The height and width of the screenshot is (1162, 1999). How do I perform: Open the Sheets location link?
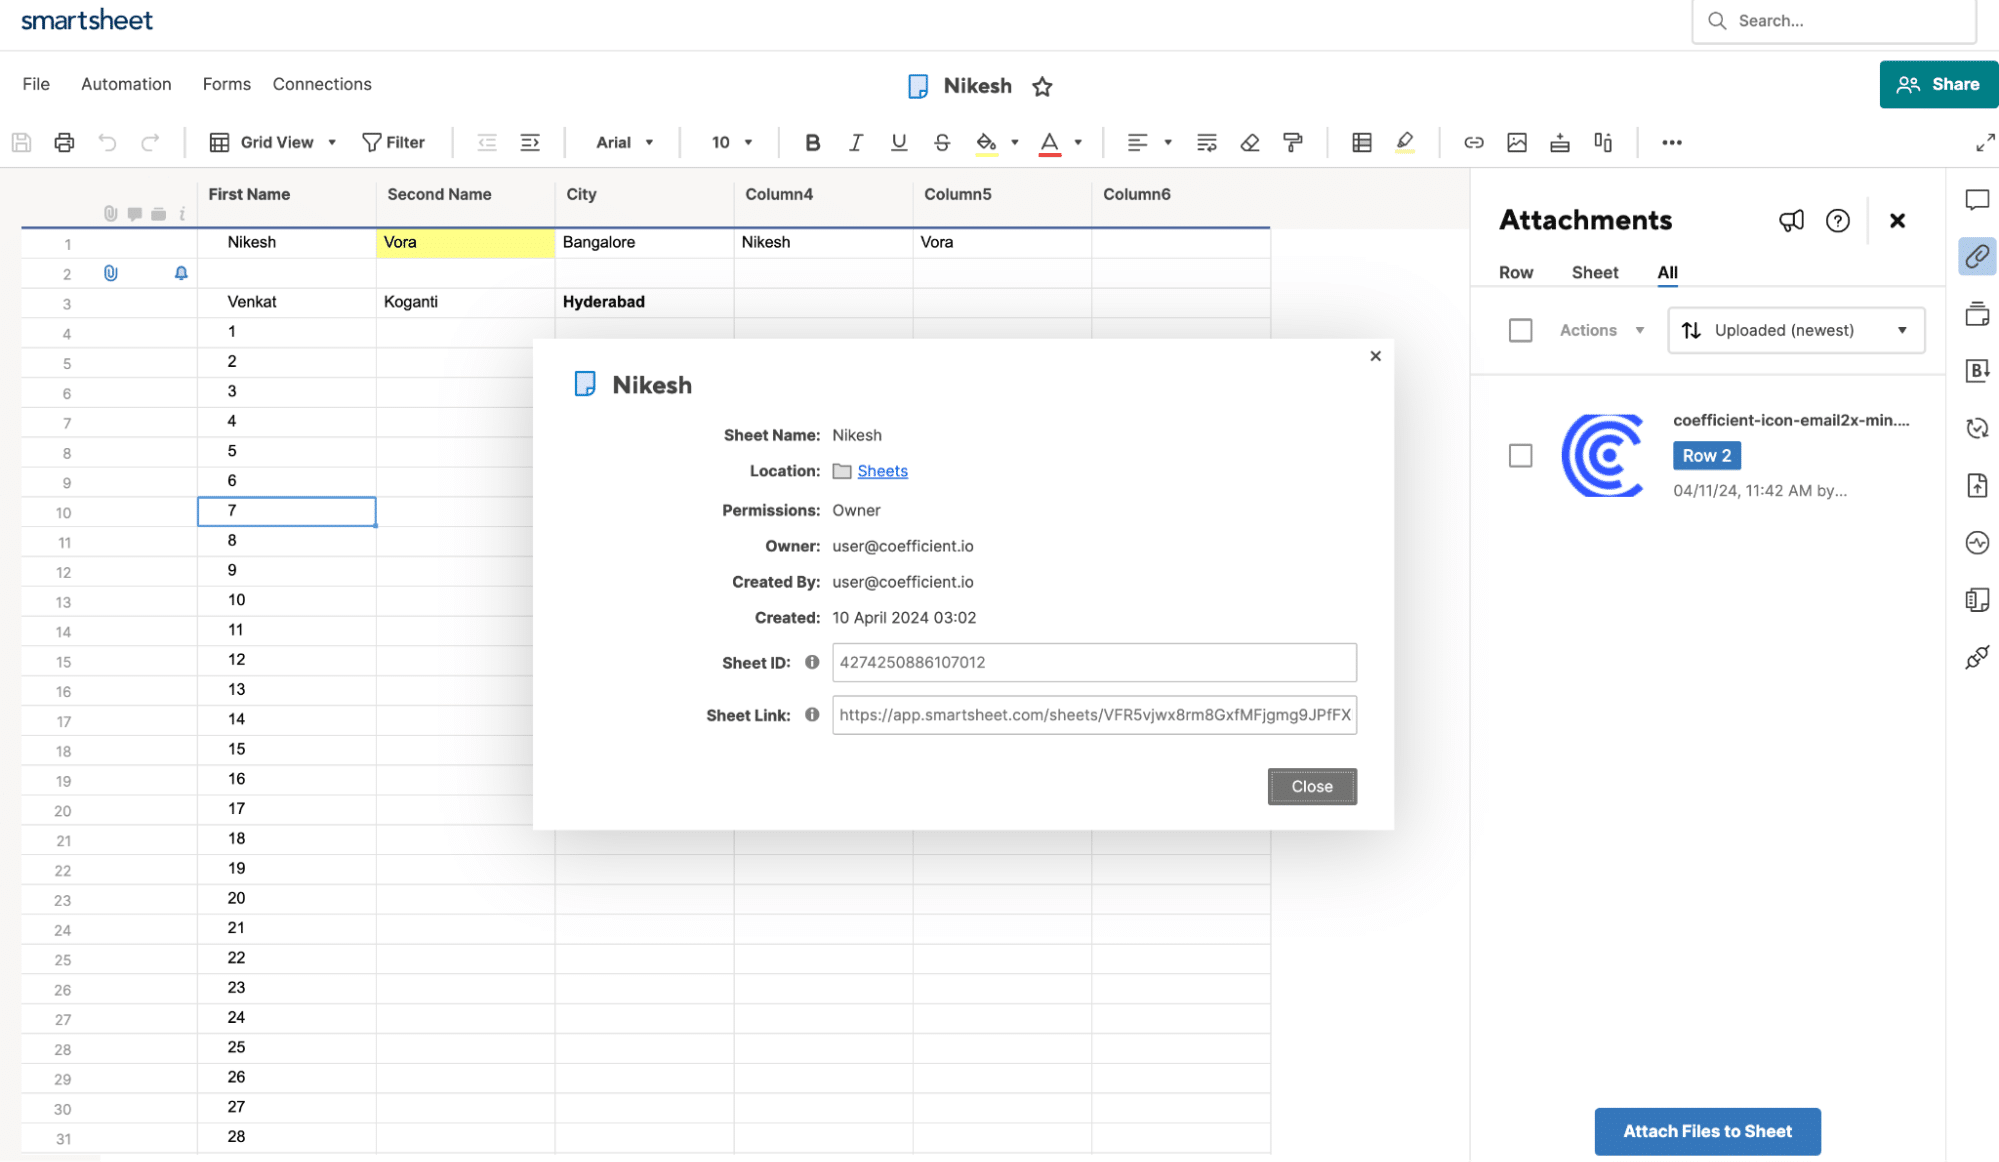point(882,470)
